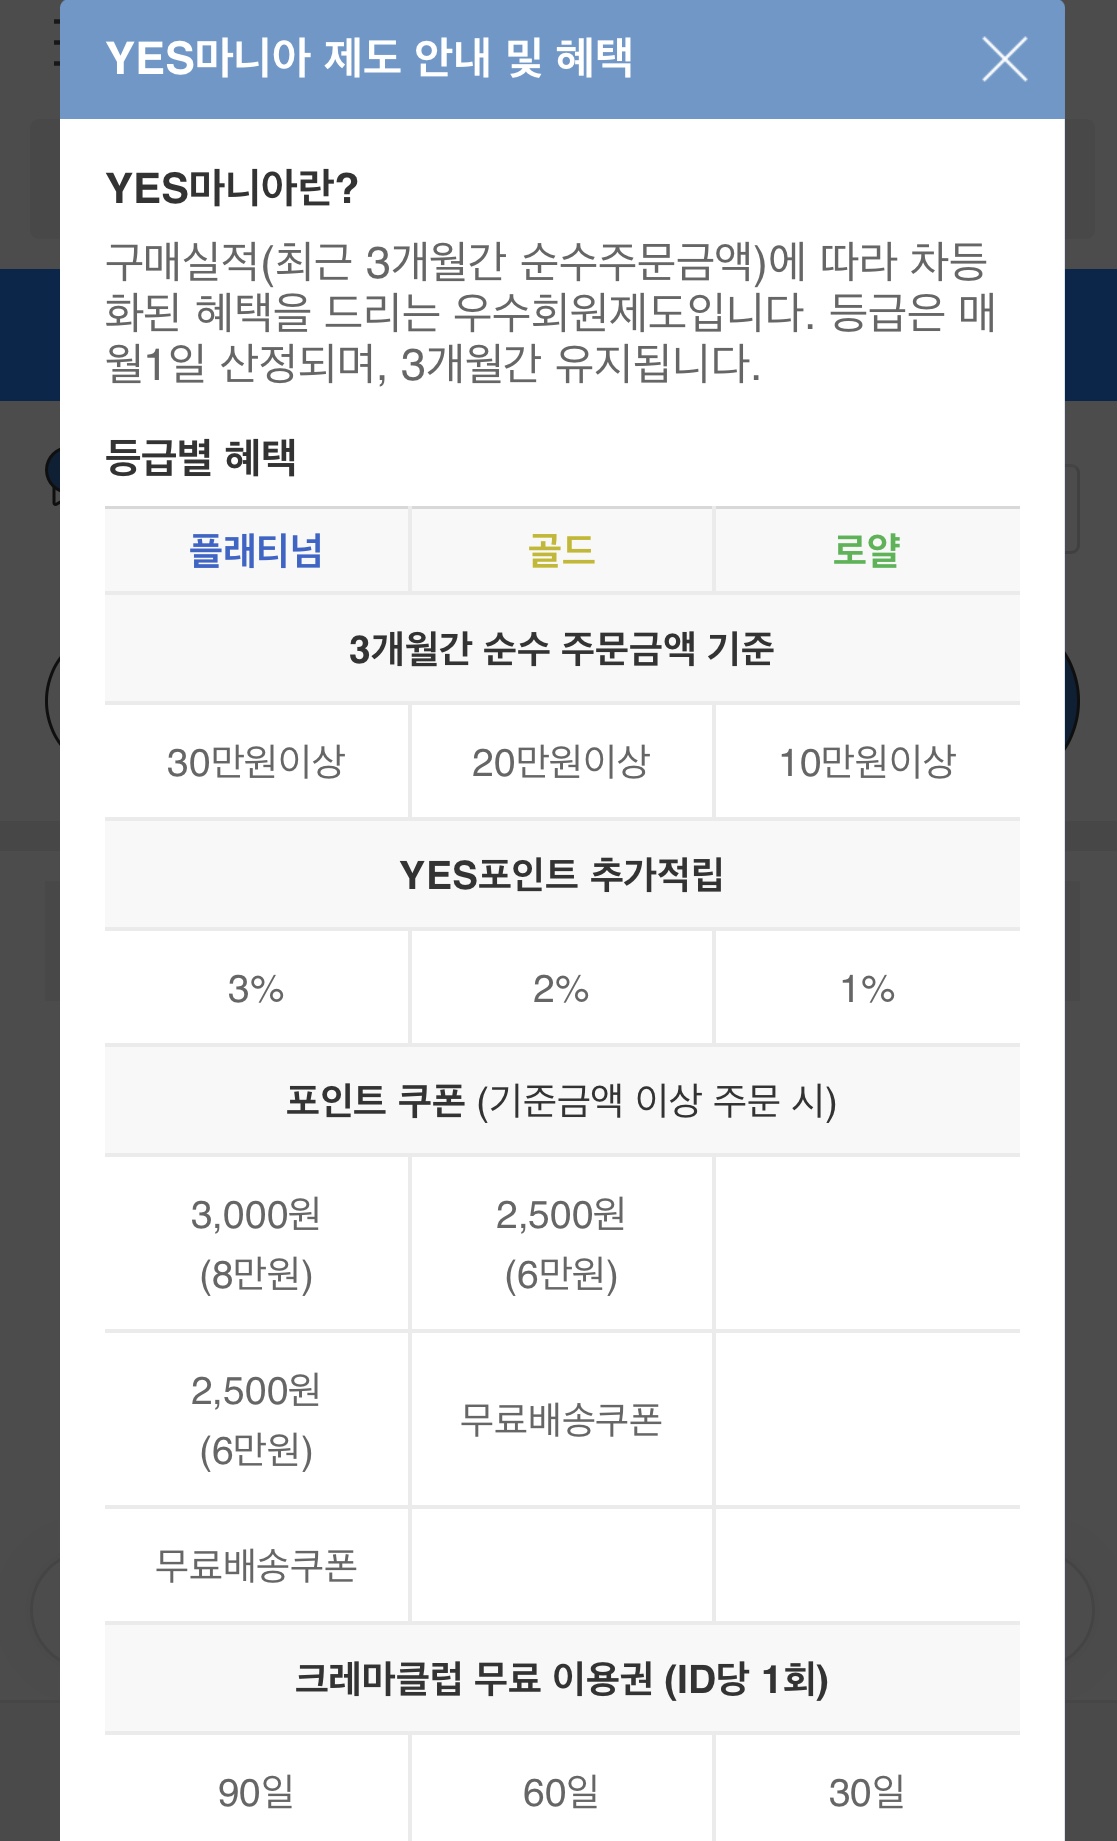Tap the 3% point accrual cell
This screenshot has height=1841, width=1117.
coord(256,989)
